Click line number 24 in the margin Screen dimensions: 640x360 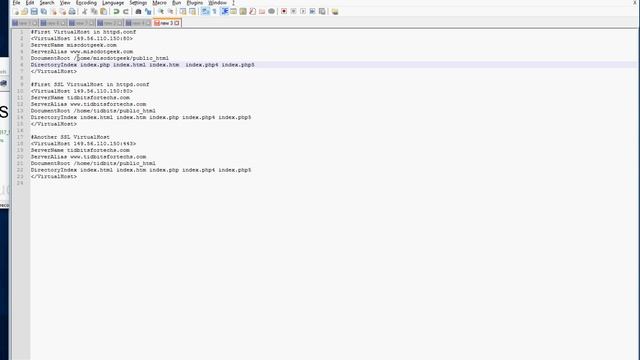tap(20, 183)
